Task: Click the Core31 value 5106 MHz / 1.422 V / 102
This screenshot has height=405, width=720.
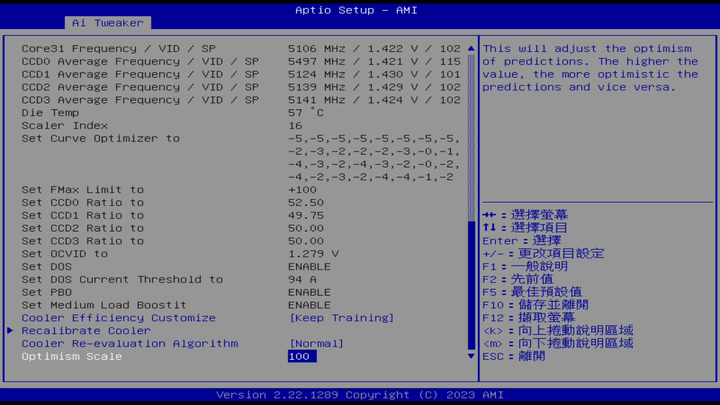Action: (374, 49)
